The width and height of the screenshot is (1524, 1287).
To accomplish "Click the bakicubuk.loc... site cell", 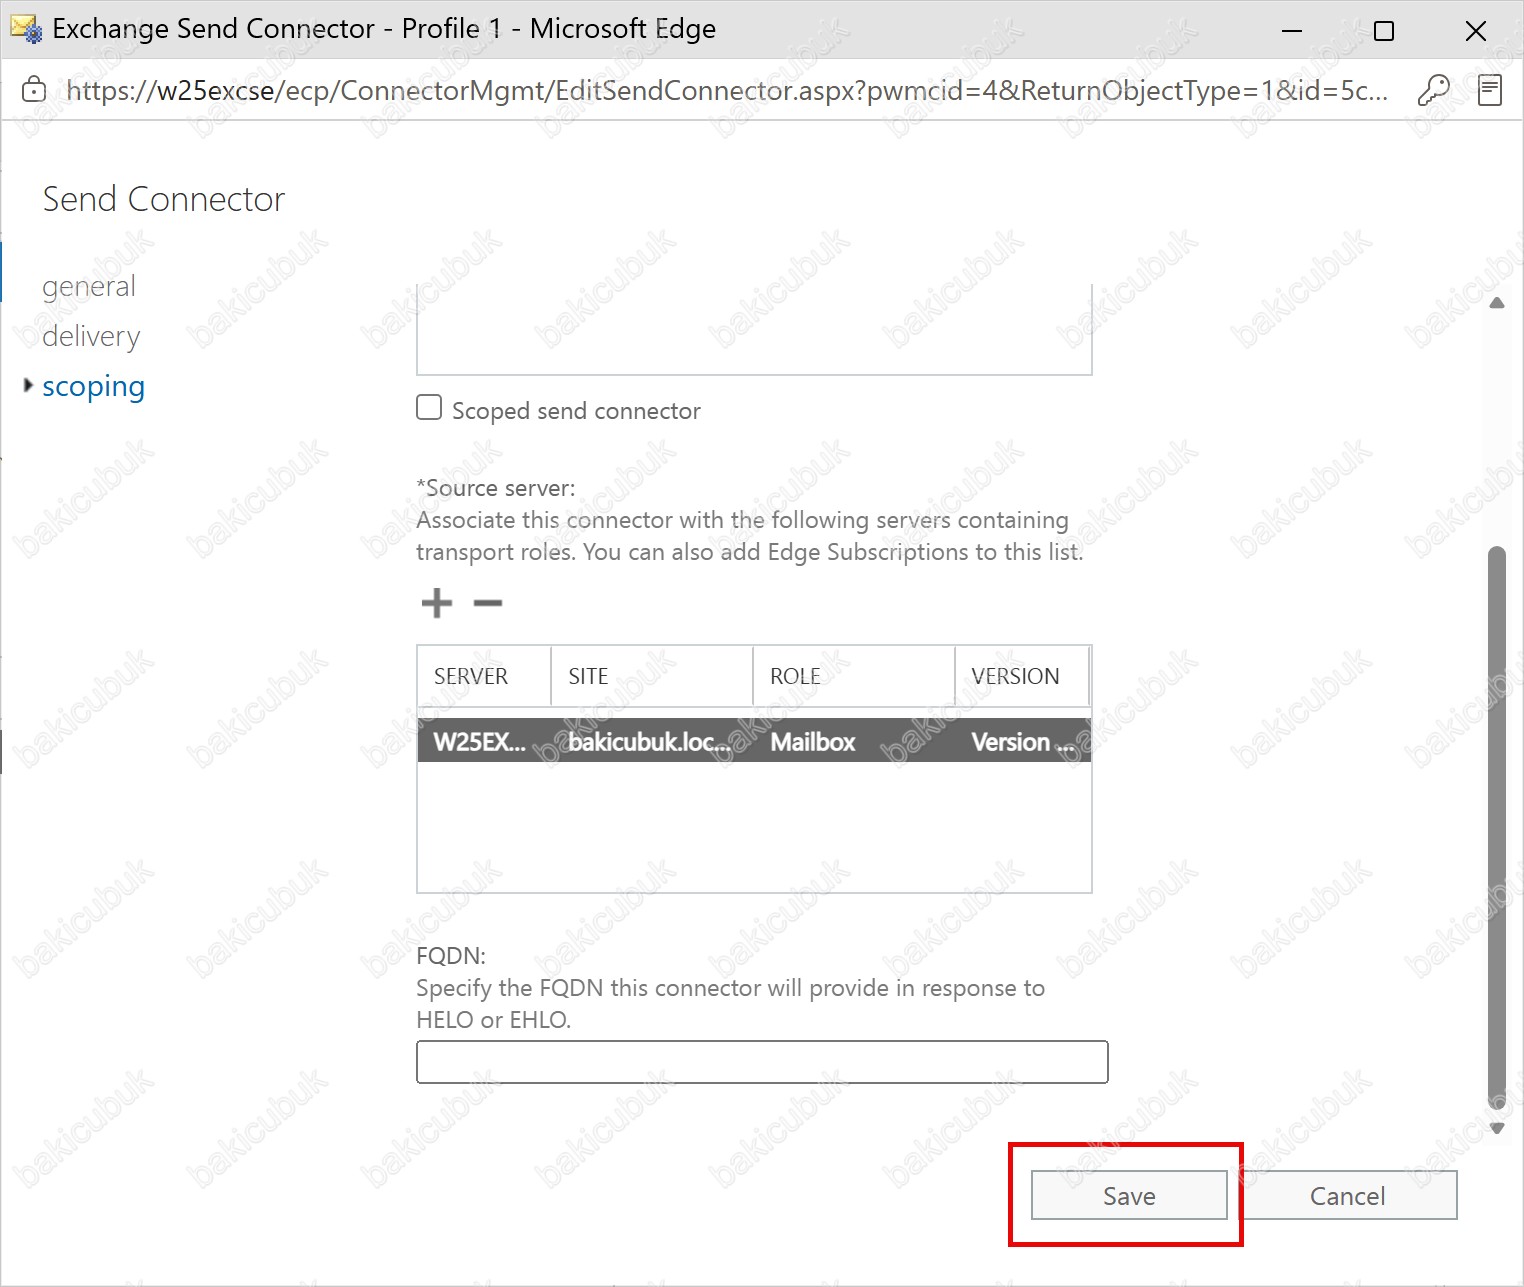I will [x=652, y=741].
